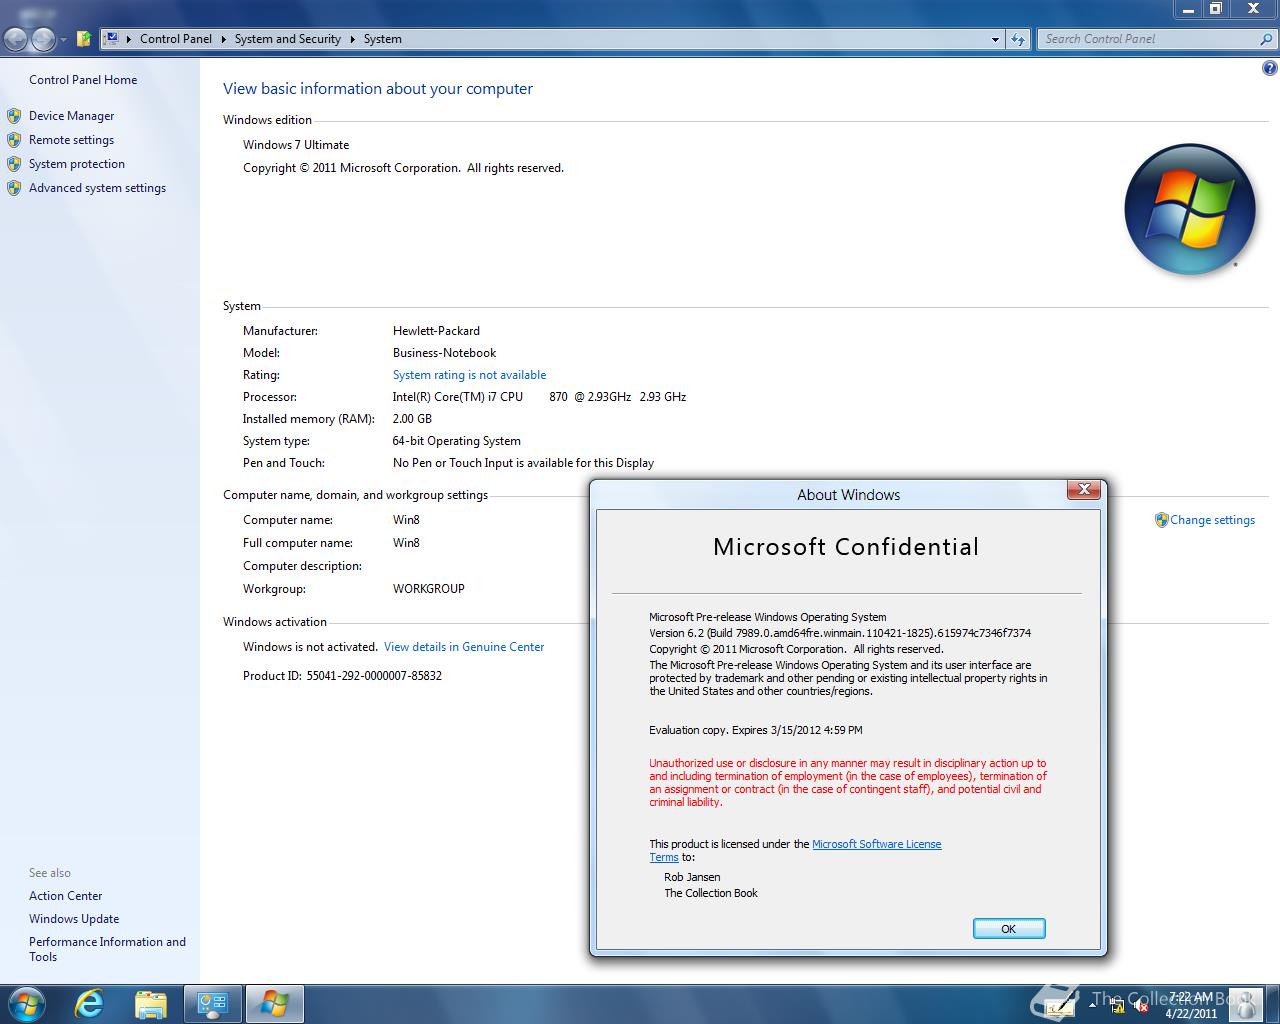This screenshot has width=1280, height=1024.
Task: Select the Business-Notebook model value
Action: [x=444, y=353]
